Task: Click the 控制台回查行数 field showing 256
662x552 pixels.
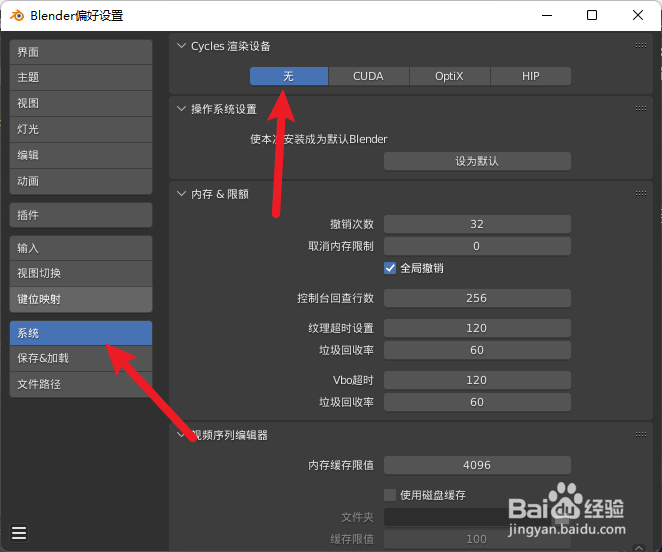Action: (x=477, y=298)
